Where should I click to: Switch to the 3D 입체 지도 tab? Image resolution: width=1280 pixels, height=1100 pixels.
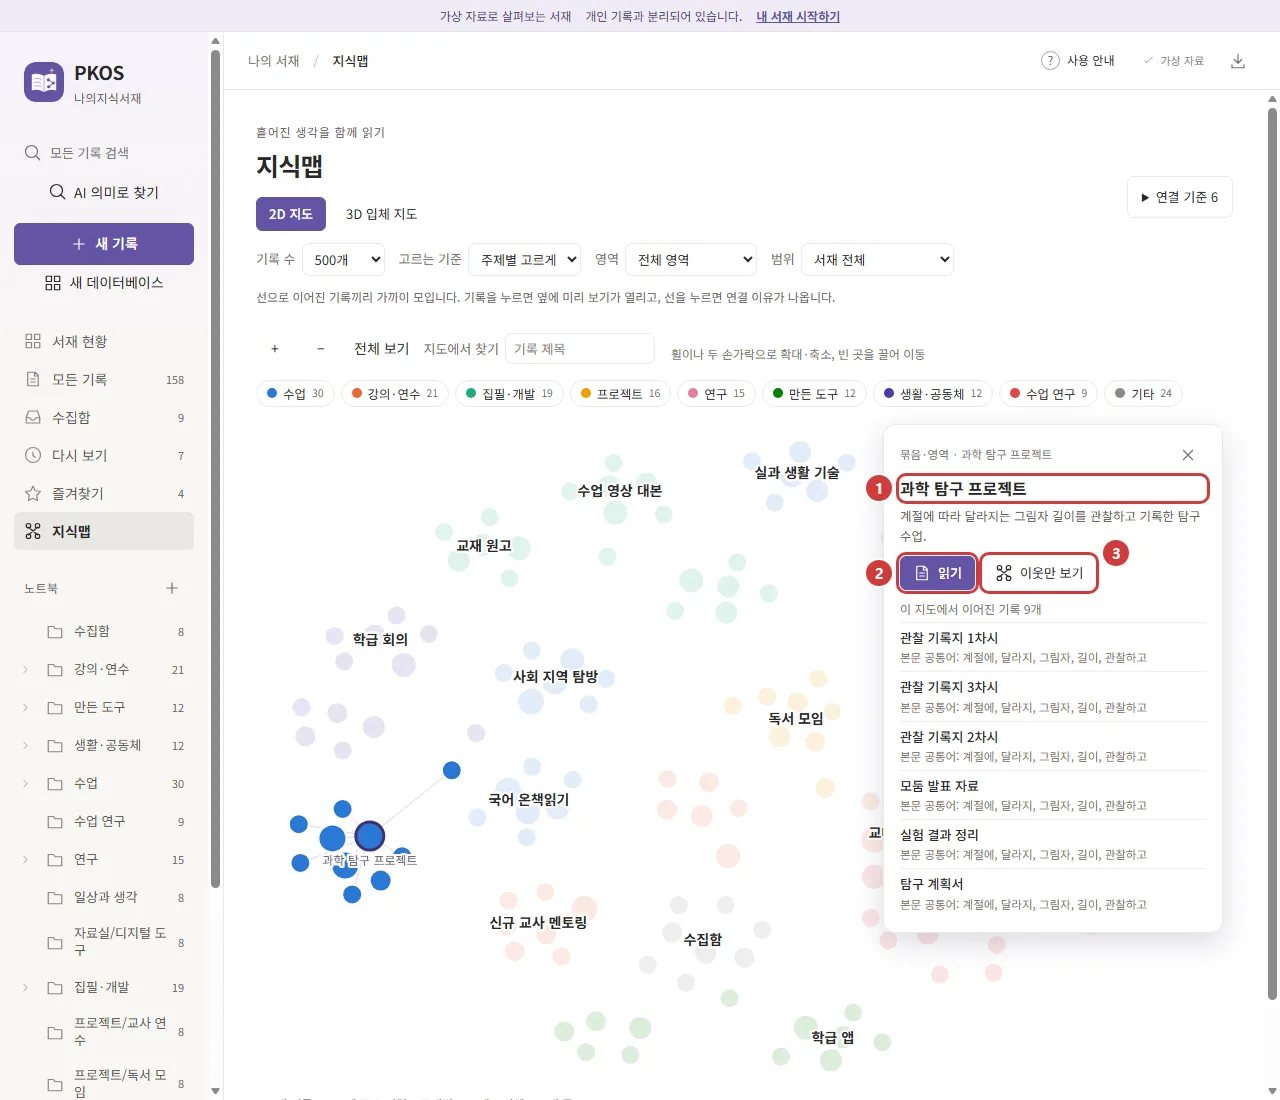click(x=381, y=214)
